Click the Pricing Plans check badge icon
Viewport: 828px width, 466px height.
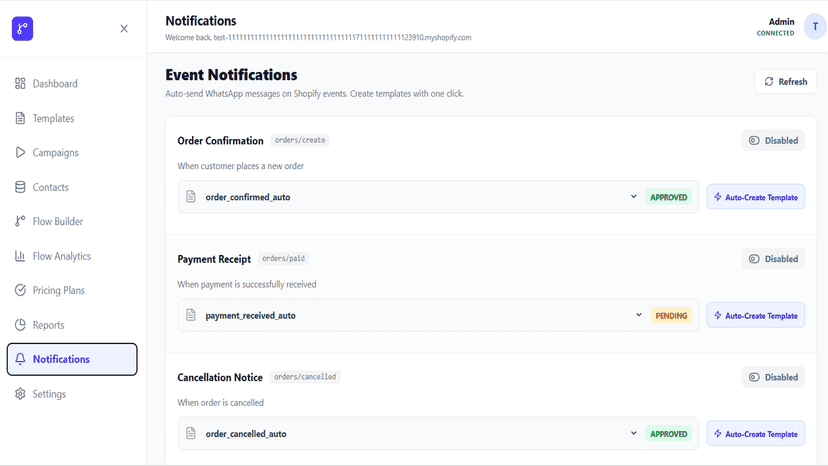[x=20, y=290]
